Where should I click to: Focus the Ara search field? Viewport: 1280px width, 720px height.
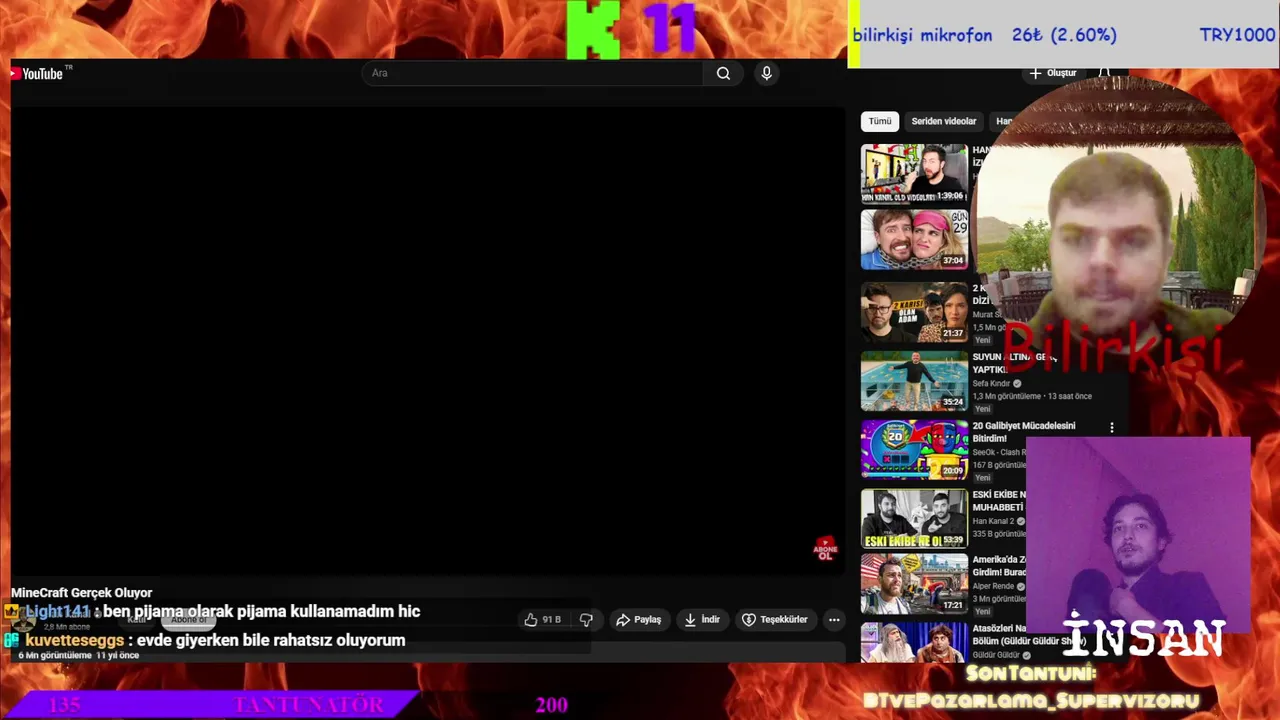point(533,73)
